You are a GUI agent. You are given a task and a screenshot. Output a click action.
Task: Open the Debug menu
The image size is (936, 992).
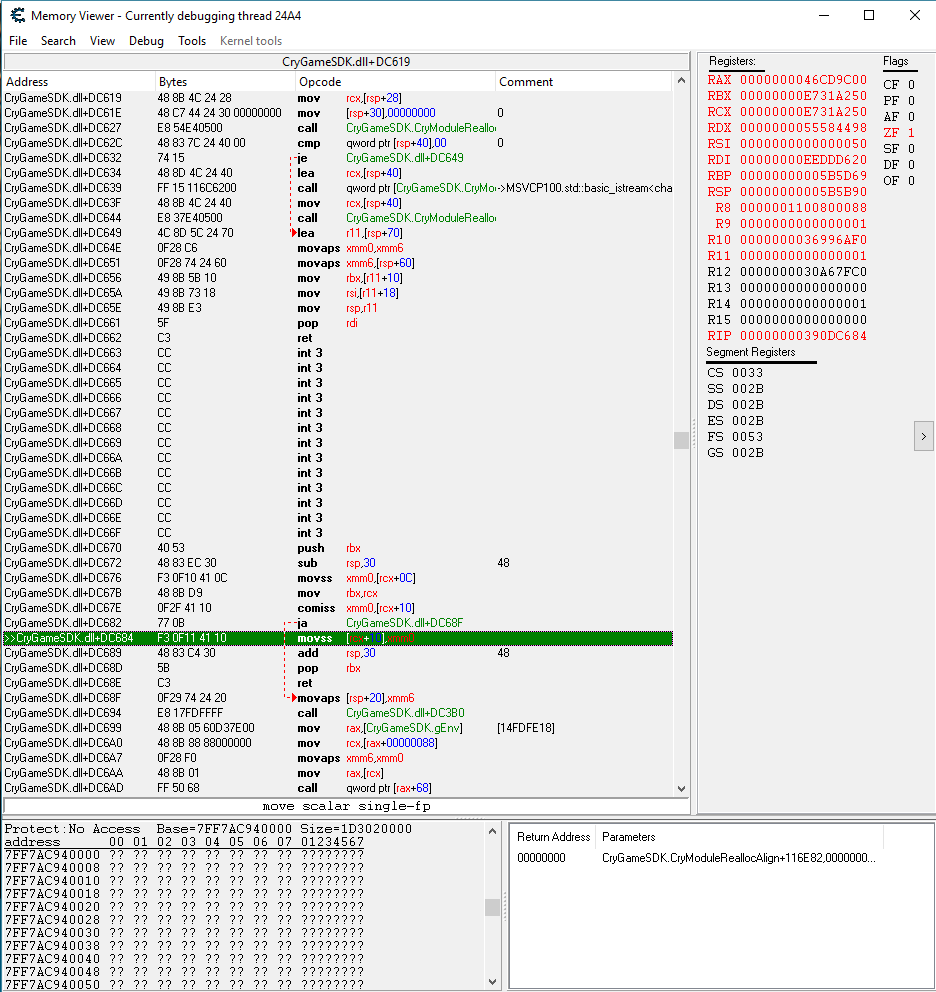pos(146,41)
